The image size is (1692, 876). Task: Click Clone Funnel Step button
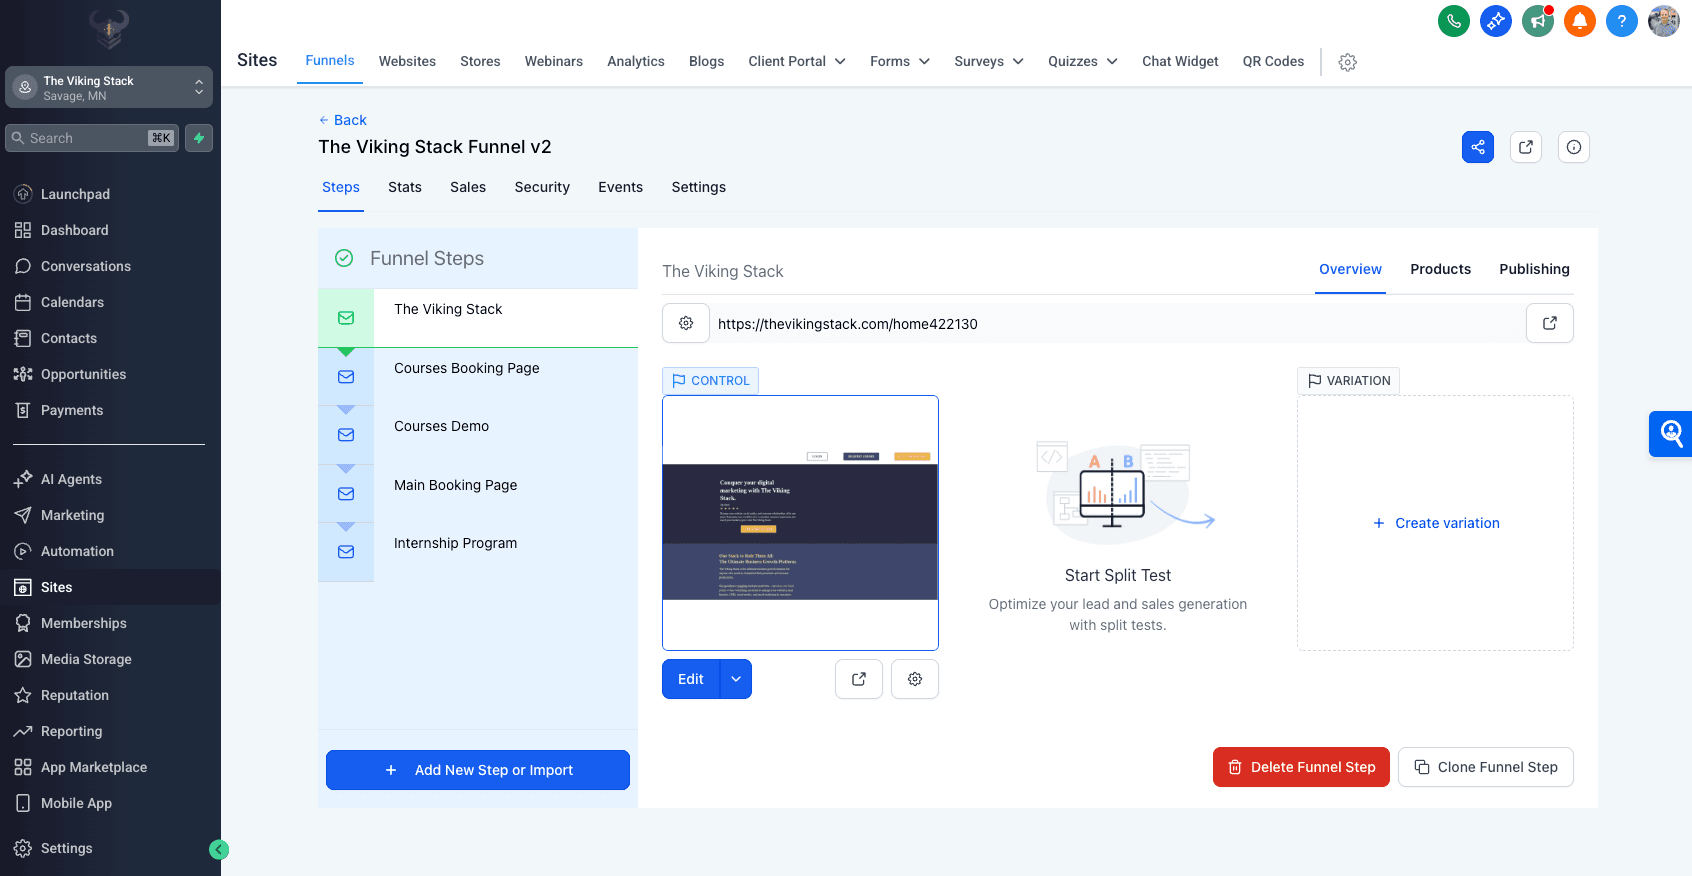click(1485, 767)
